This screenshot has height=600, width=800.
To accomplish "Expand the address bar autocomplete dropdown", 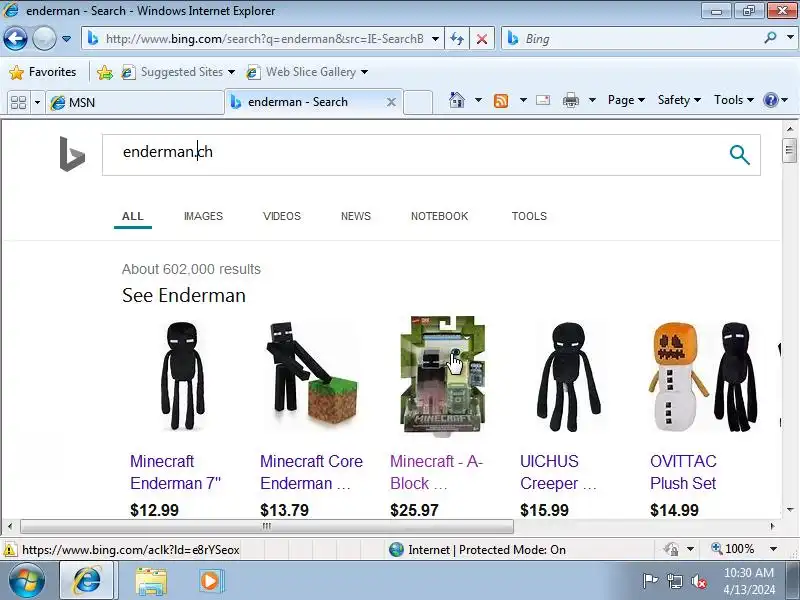I will (x=435, y=39).
